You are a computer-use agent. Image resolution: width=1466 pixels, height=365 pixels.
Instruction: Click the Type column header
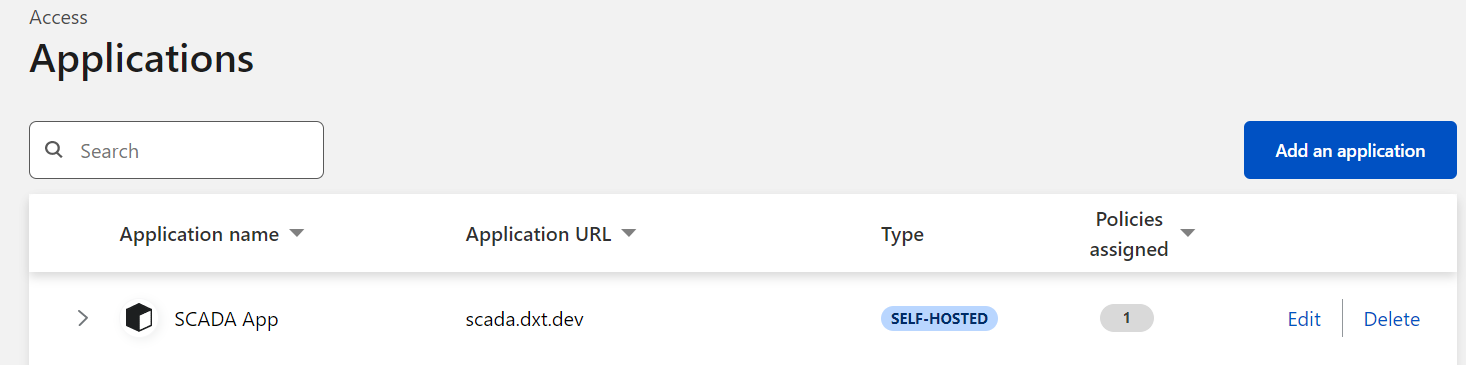[x=902, y=235]
